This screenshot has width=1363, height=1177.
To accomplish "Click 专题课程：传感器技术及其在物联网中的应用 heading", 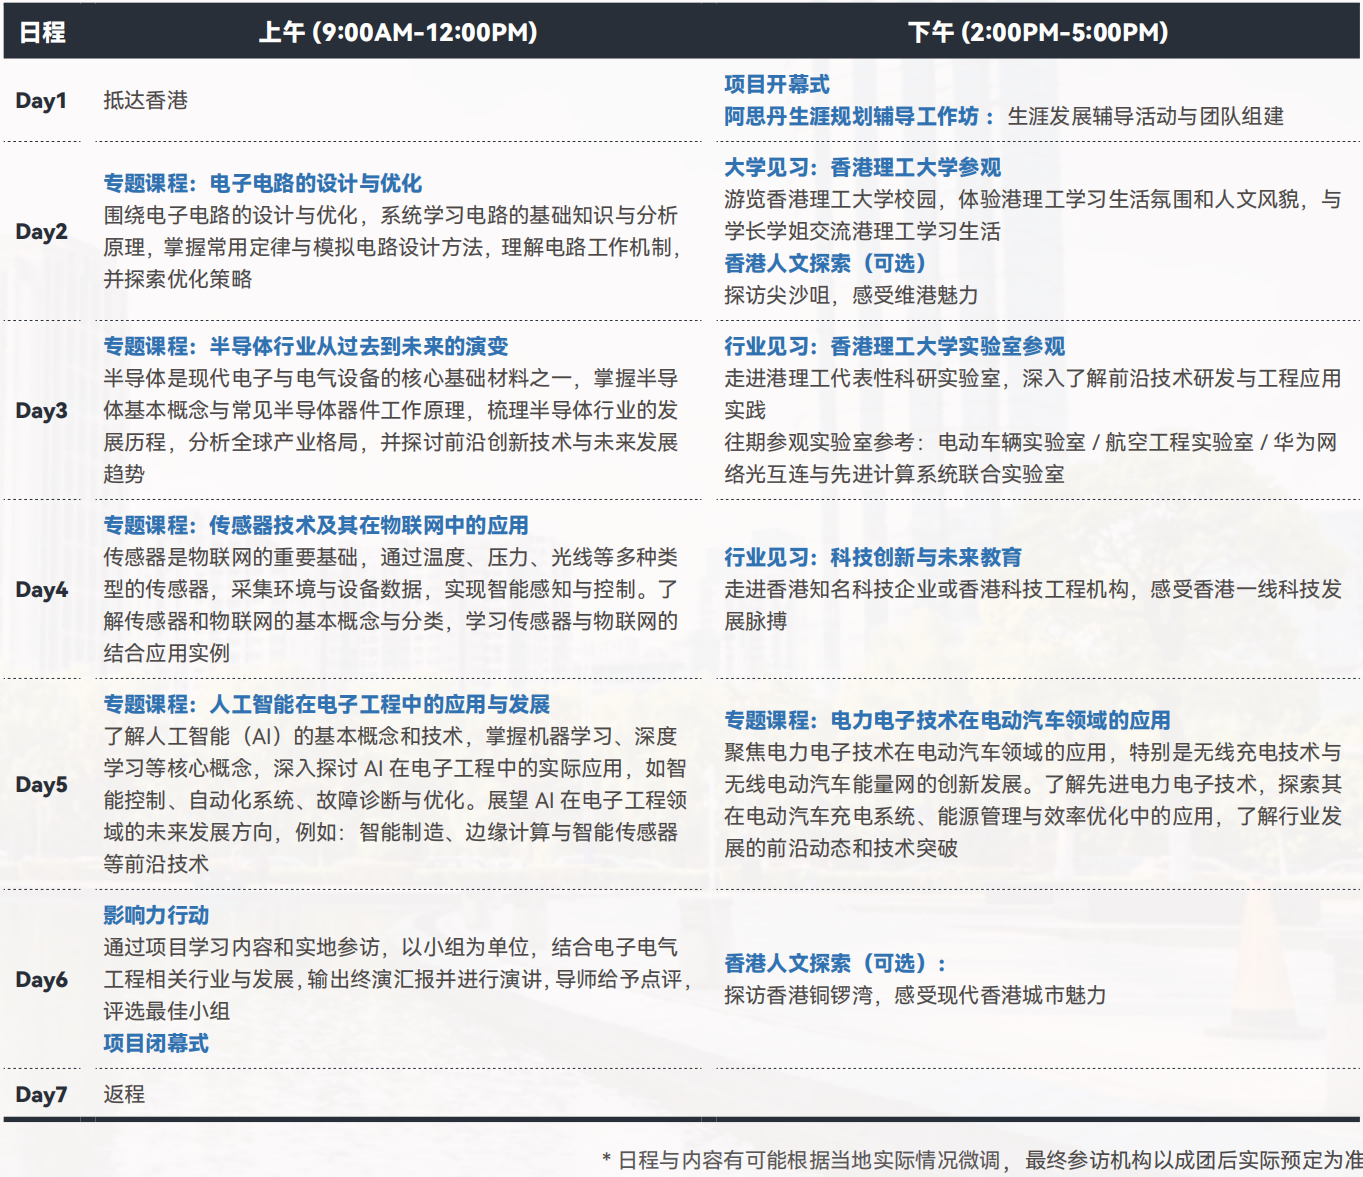I will pos(316,526).
